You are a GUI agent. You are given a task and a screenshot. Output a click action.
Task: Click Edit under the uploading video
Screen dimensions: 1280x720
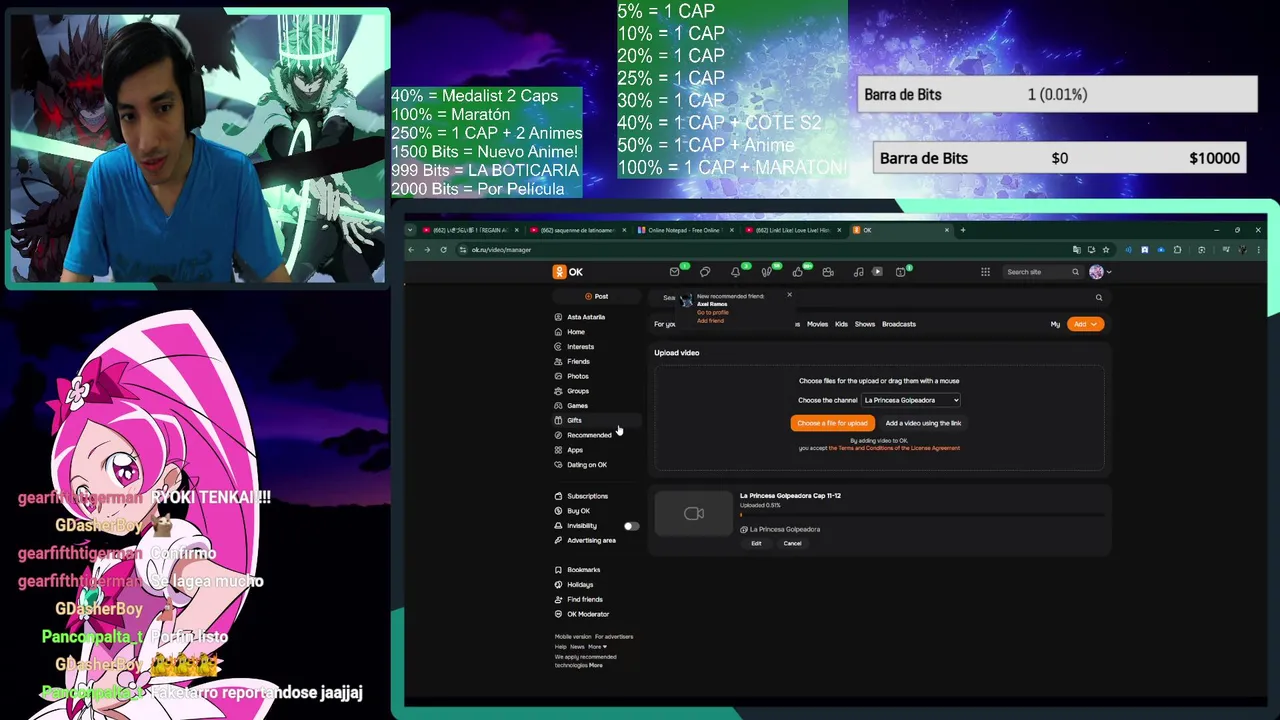(756, 544)
